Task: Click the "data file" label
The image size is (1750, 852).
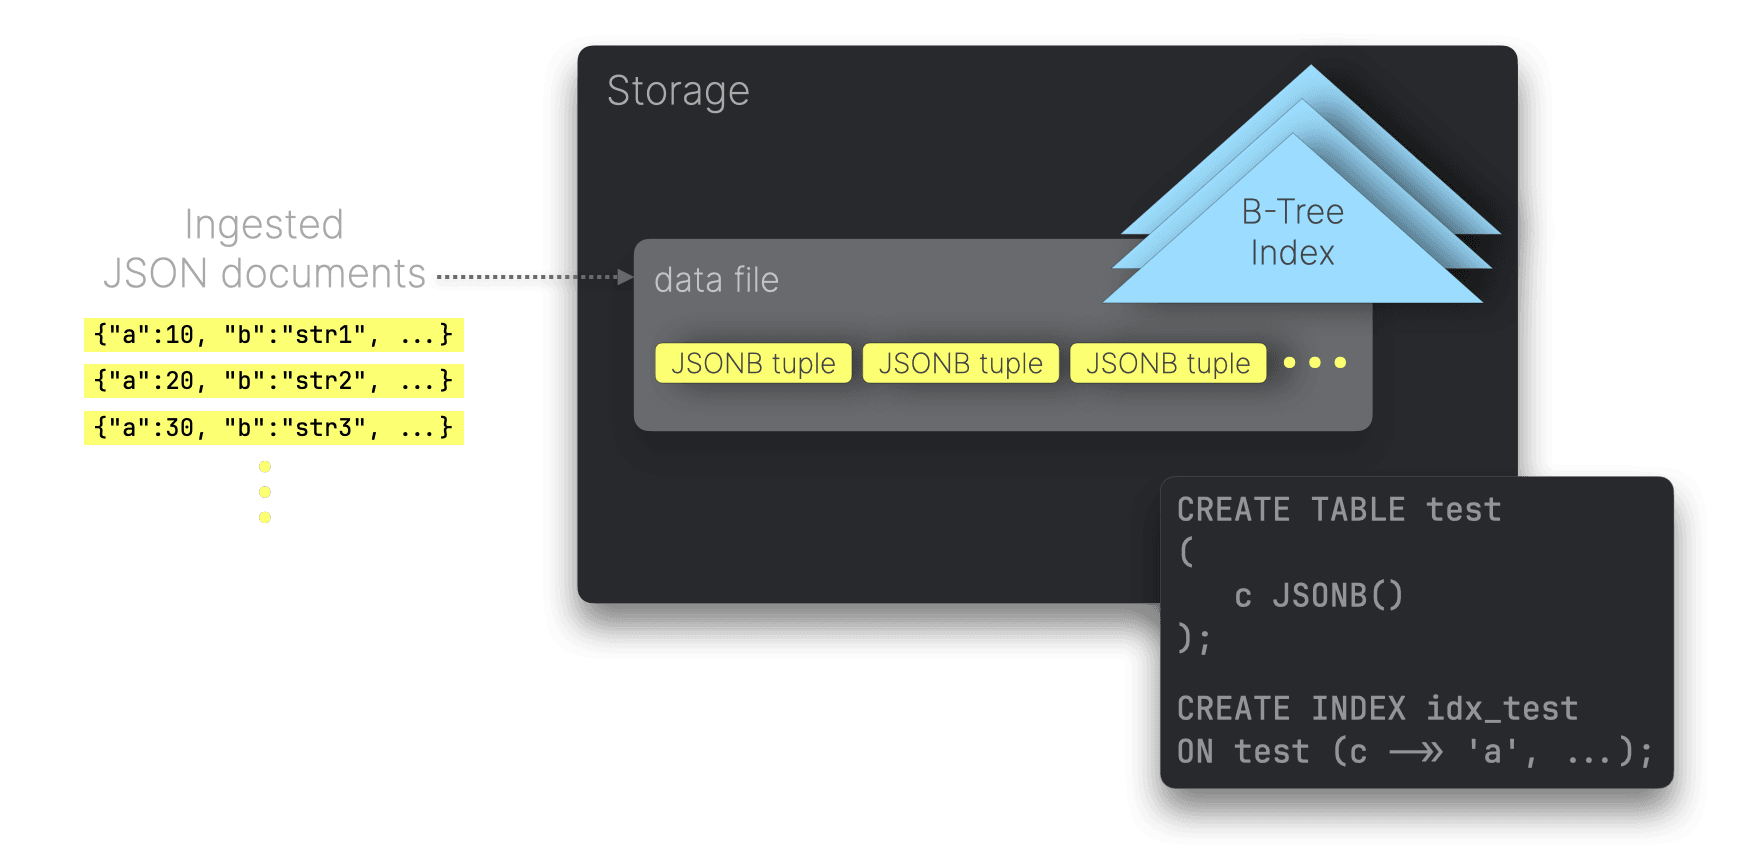Action: [x=716, y=280]
